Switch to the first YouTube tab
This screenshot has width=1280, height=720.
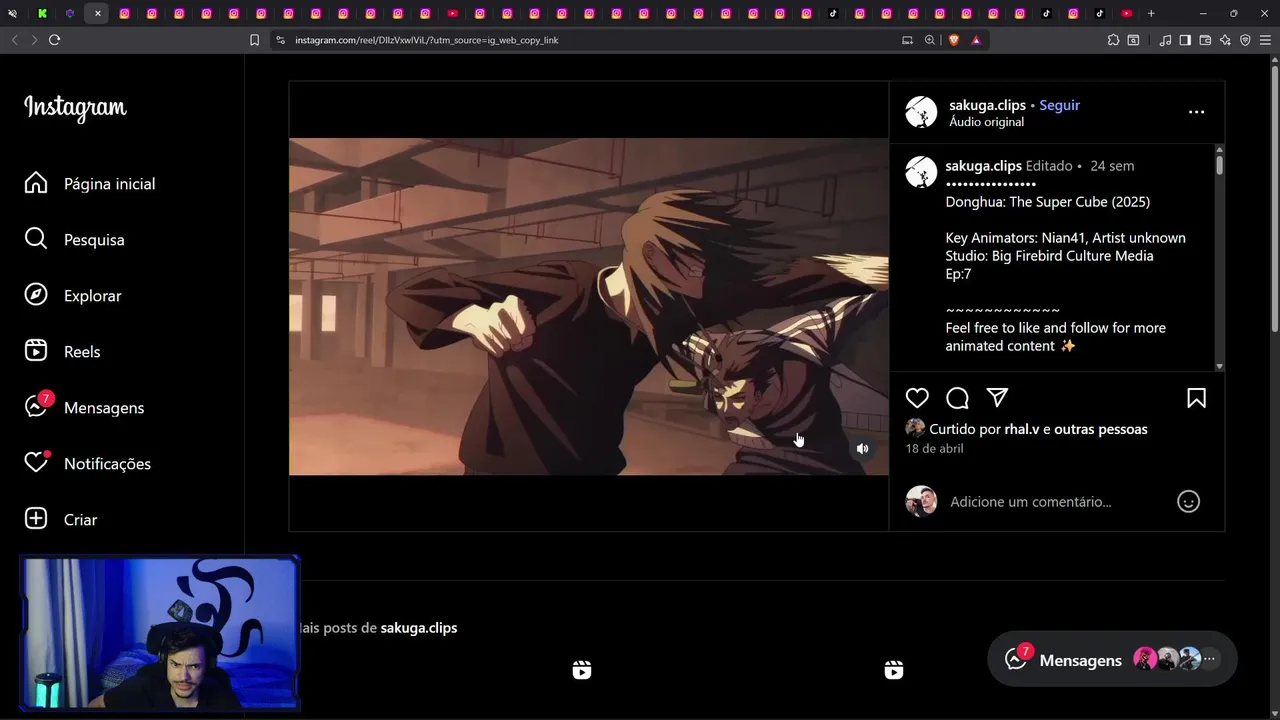452,13
